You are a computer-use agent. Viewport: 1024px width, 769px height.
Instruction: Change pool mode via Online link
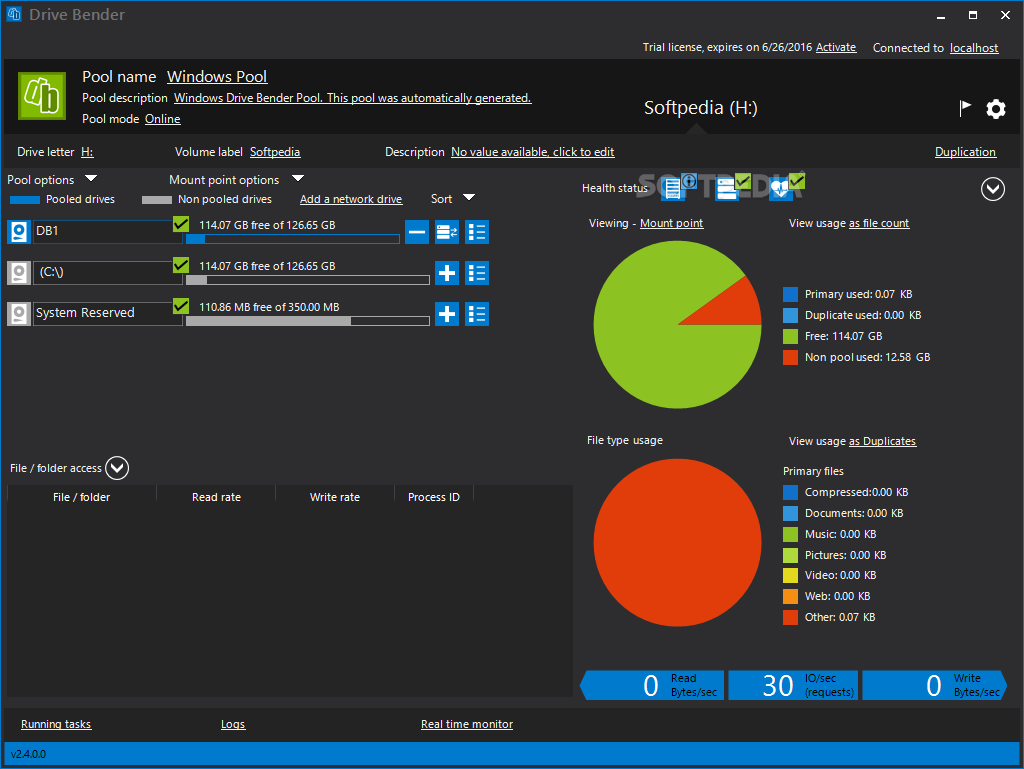163,119
